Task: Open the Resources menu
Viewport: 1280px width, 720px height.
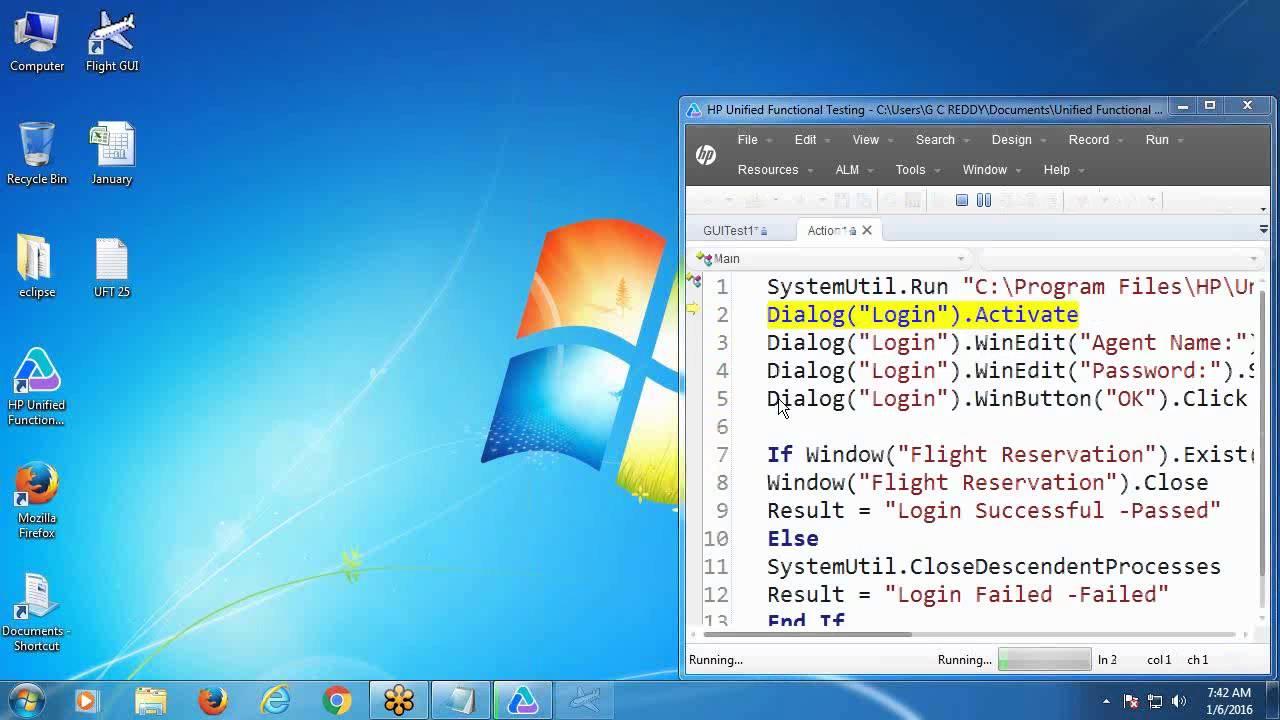Action: click(775, 170)
